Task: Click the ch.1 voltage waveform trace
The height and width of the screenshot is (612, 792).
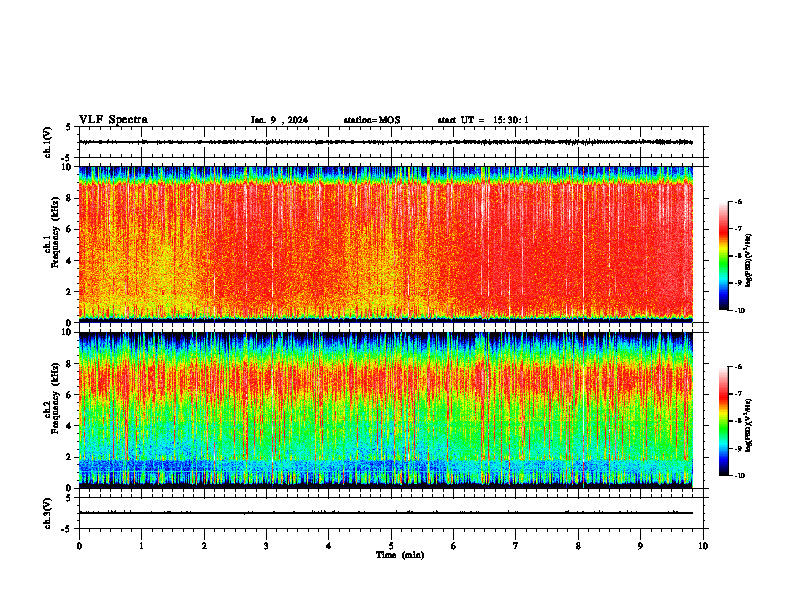Action: point(386,142)
